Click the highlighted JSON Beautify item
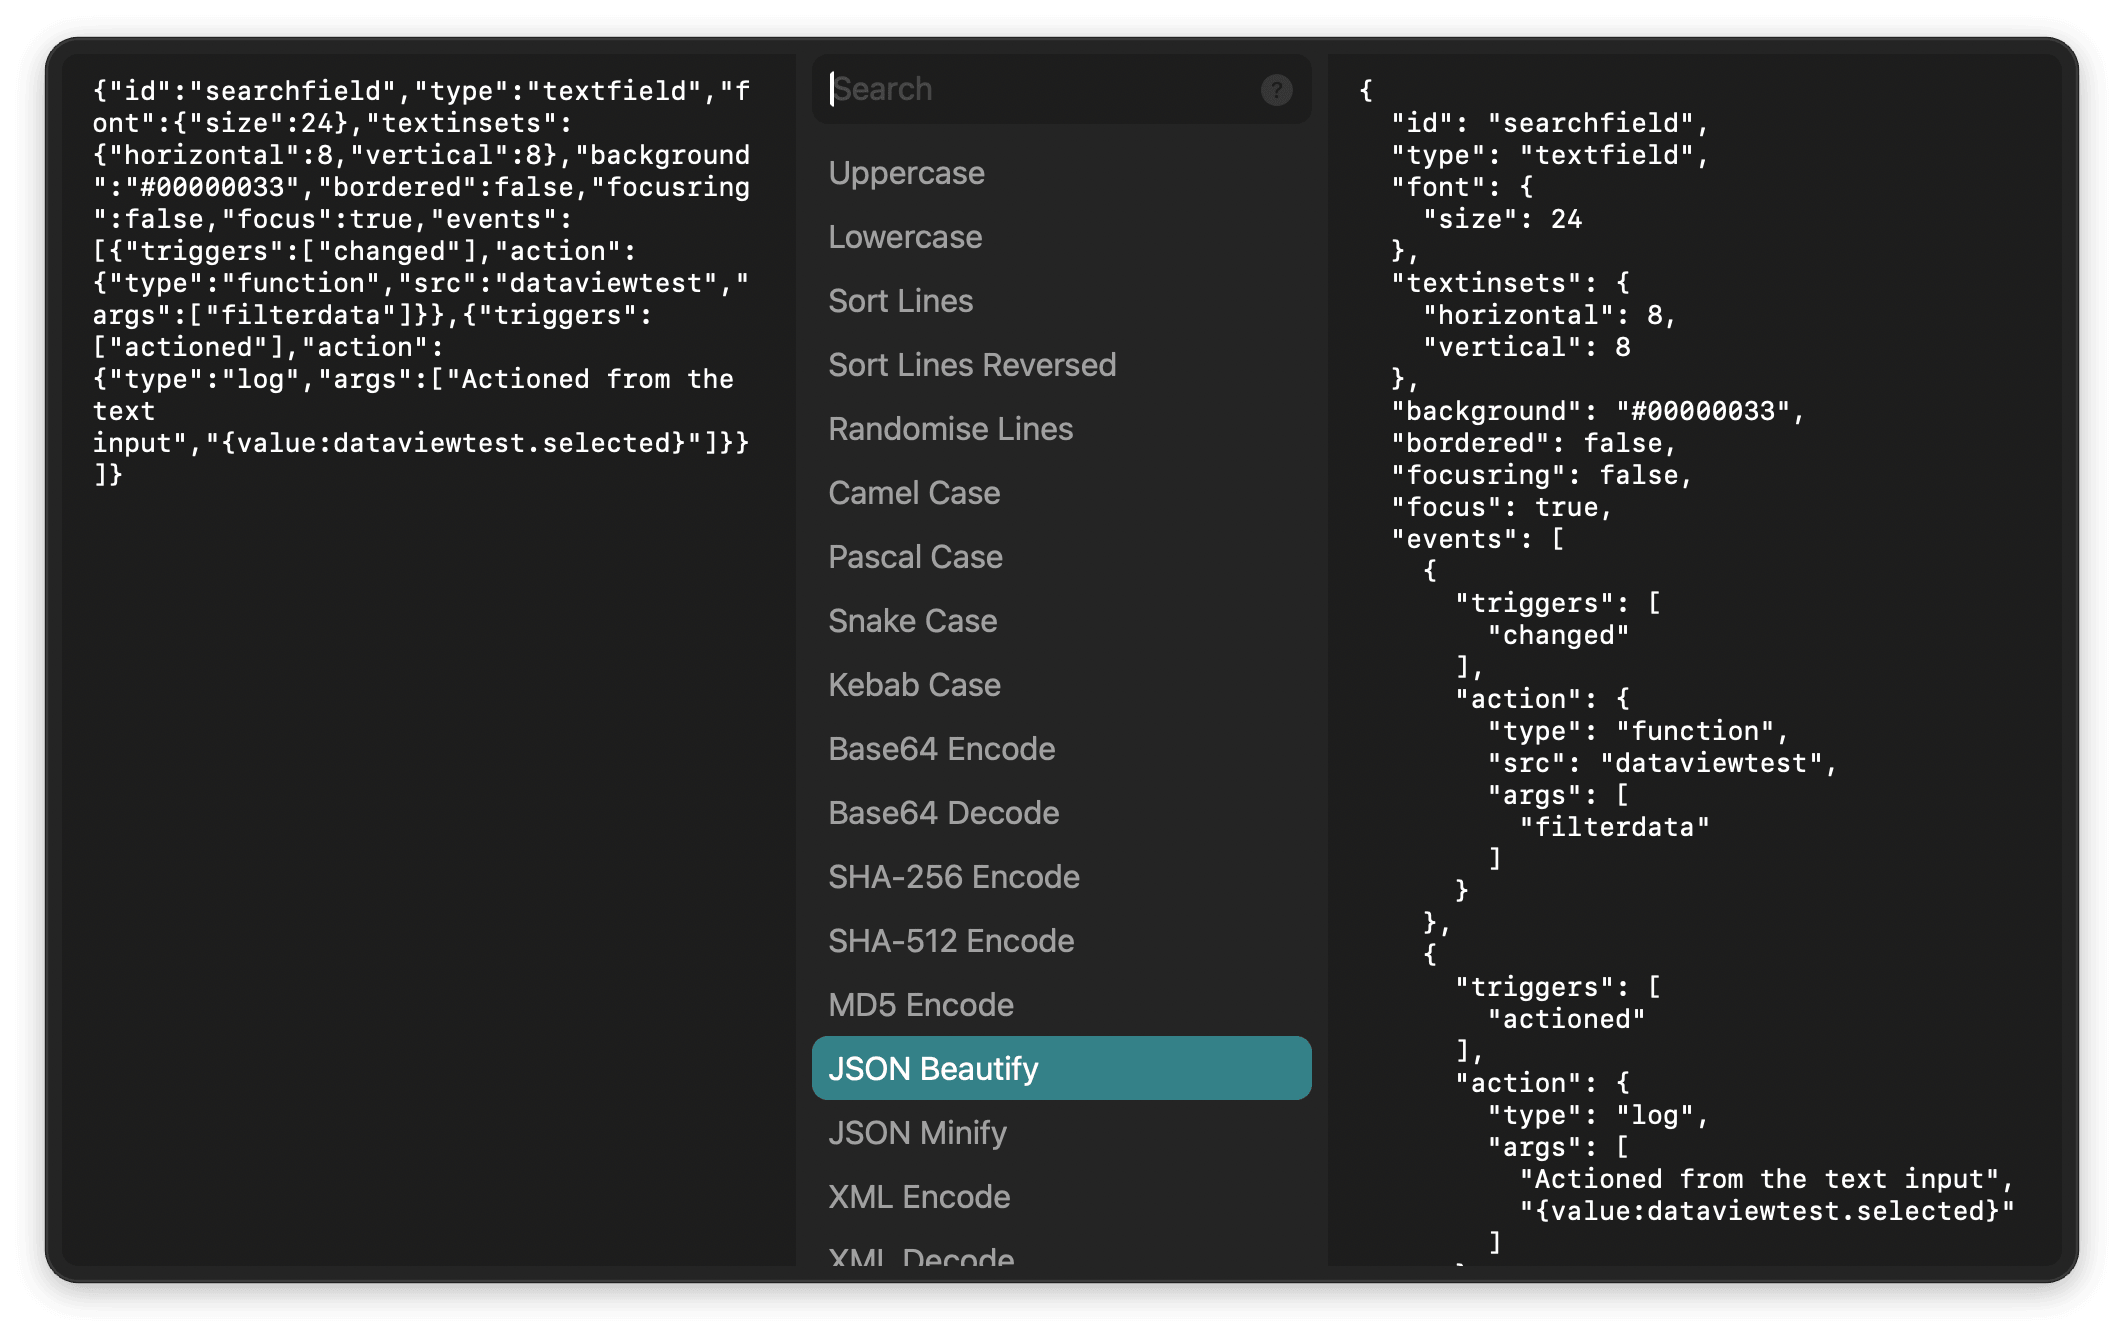Viewport: 2124px width, 1336px height. tap(1061, 1068)
